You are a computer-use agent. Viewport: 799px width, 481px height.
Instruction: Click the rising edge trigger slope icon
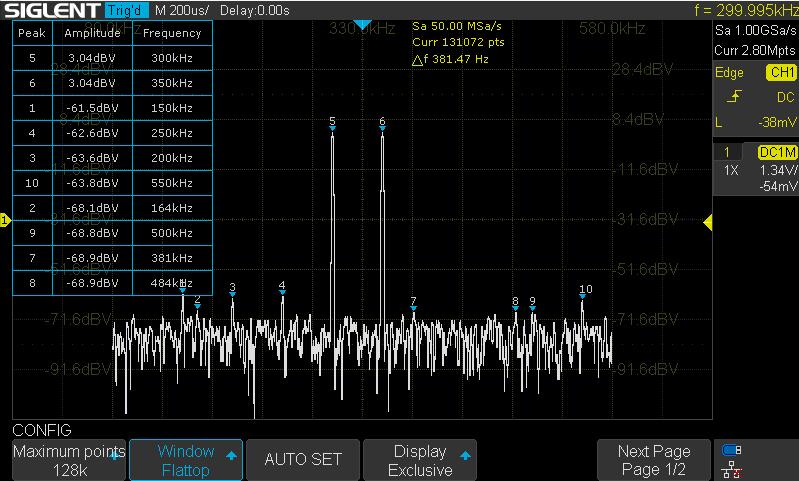click(735, 97)
